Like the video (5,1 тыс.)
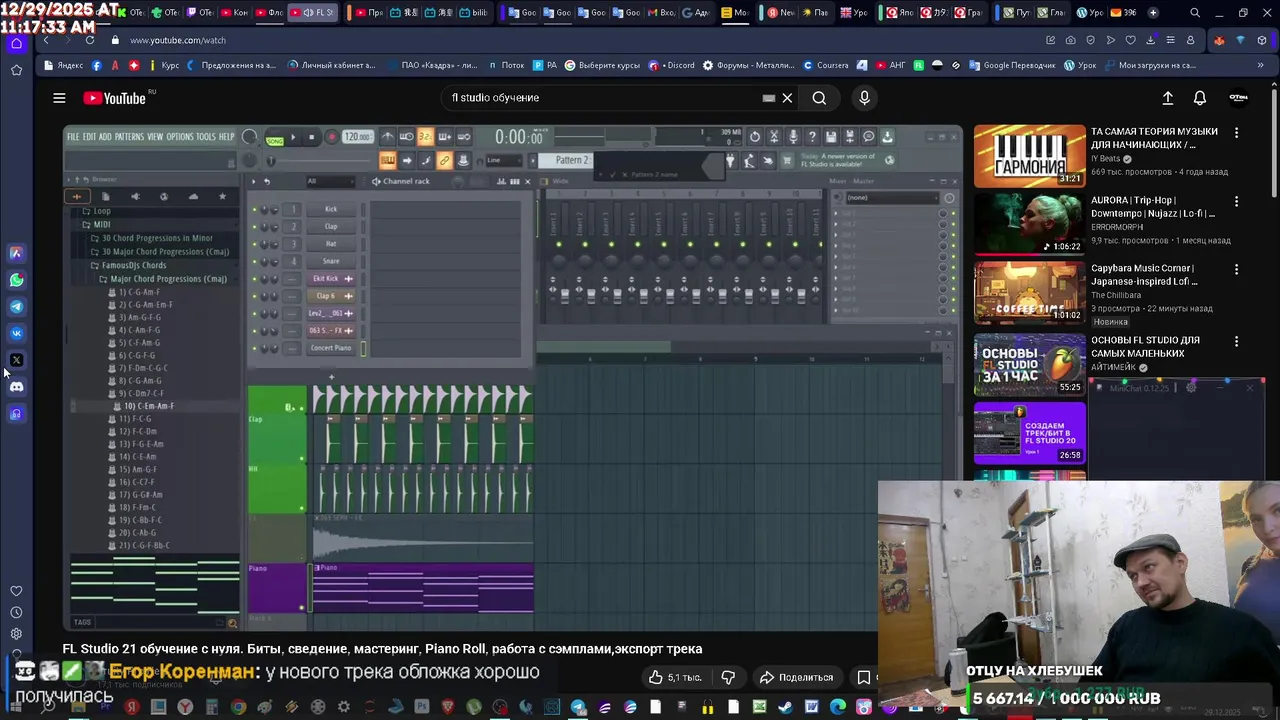Screen dimensions: 1280x720 pos(674,677)
